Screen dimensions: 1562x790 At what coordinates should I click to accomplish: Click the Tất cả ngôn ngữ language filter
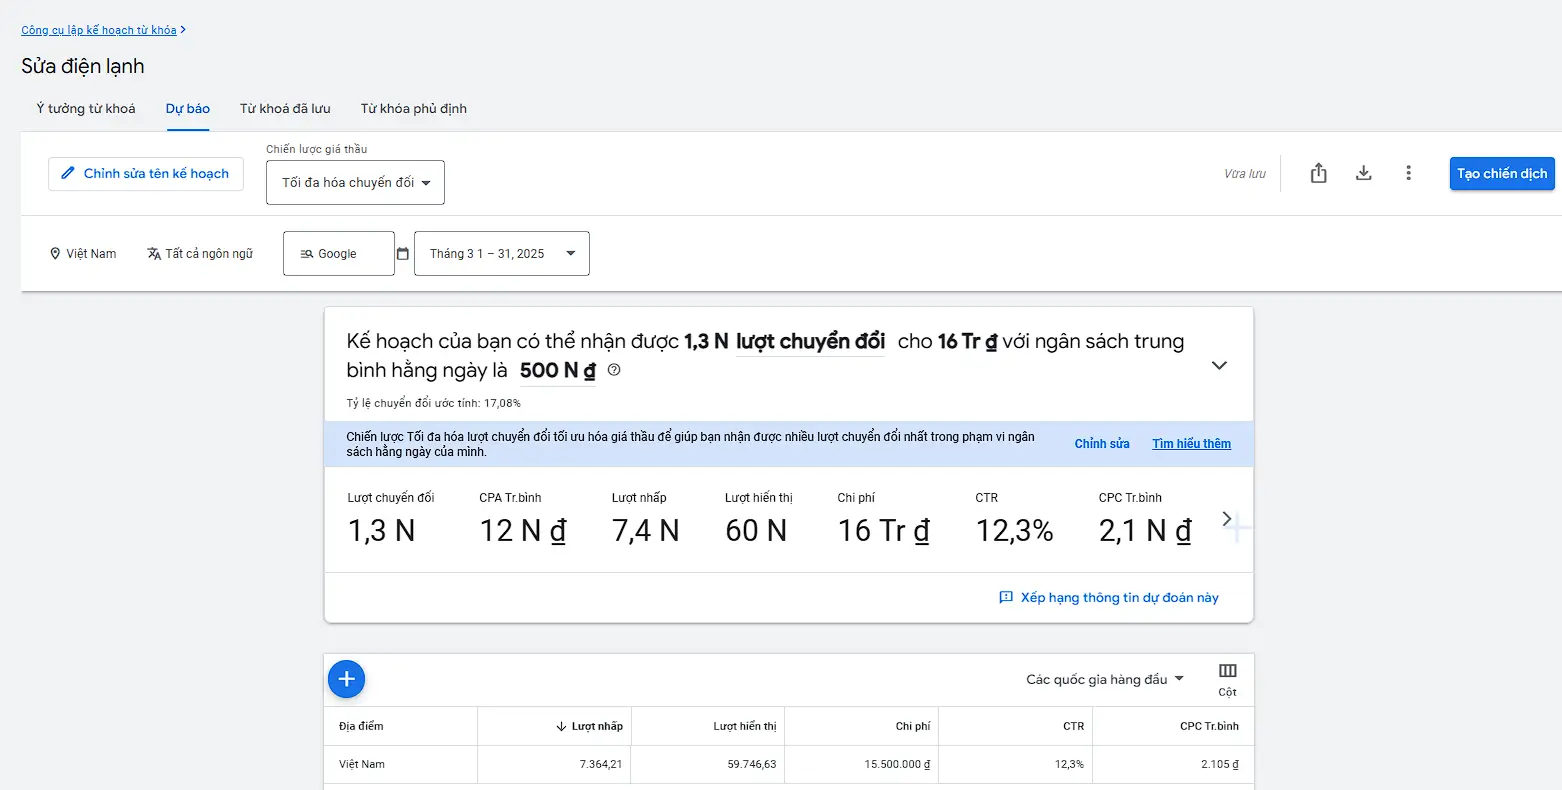pyautogui.click(x=200, y=254)
